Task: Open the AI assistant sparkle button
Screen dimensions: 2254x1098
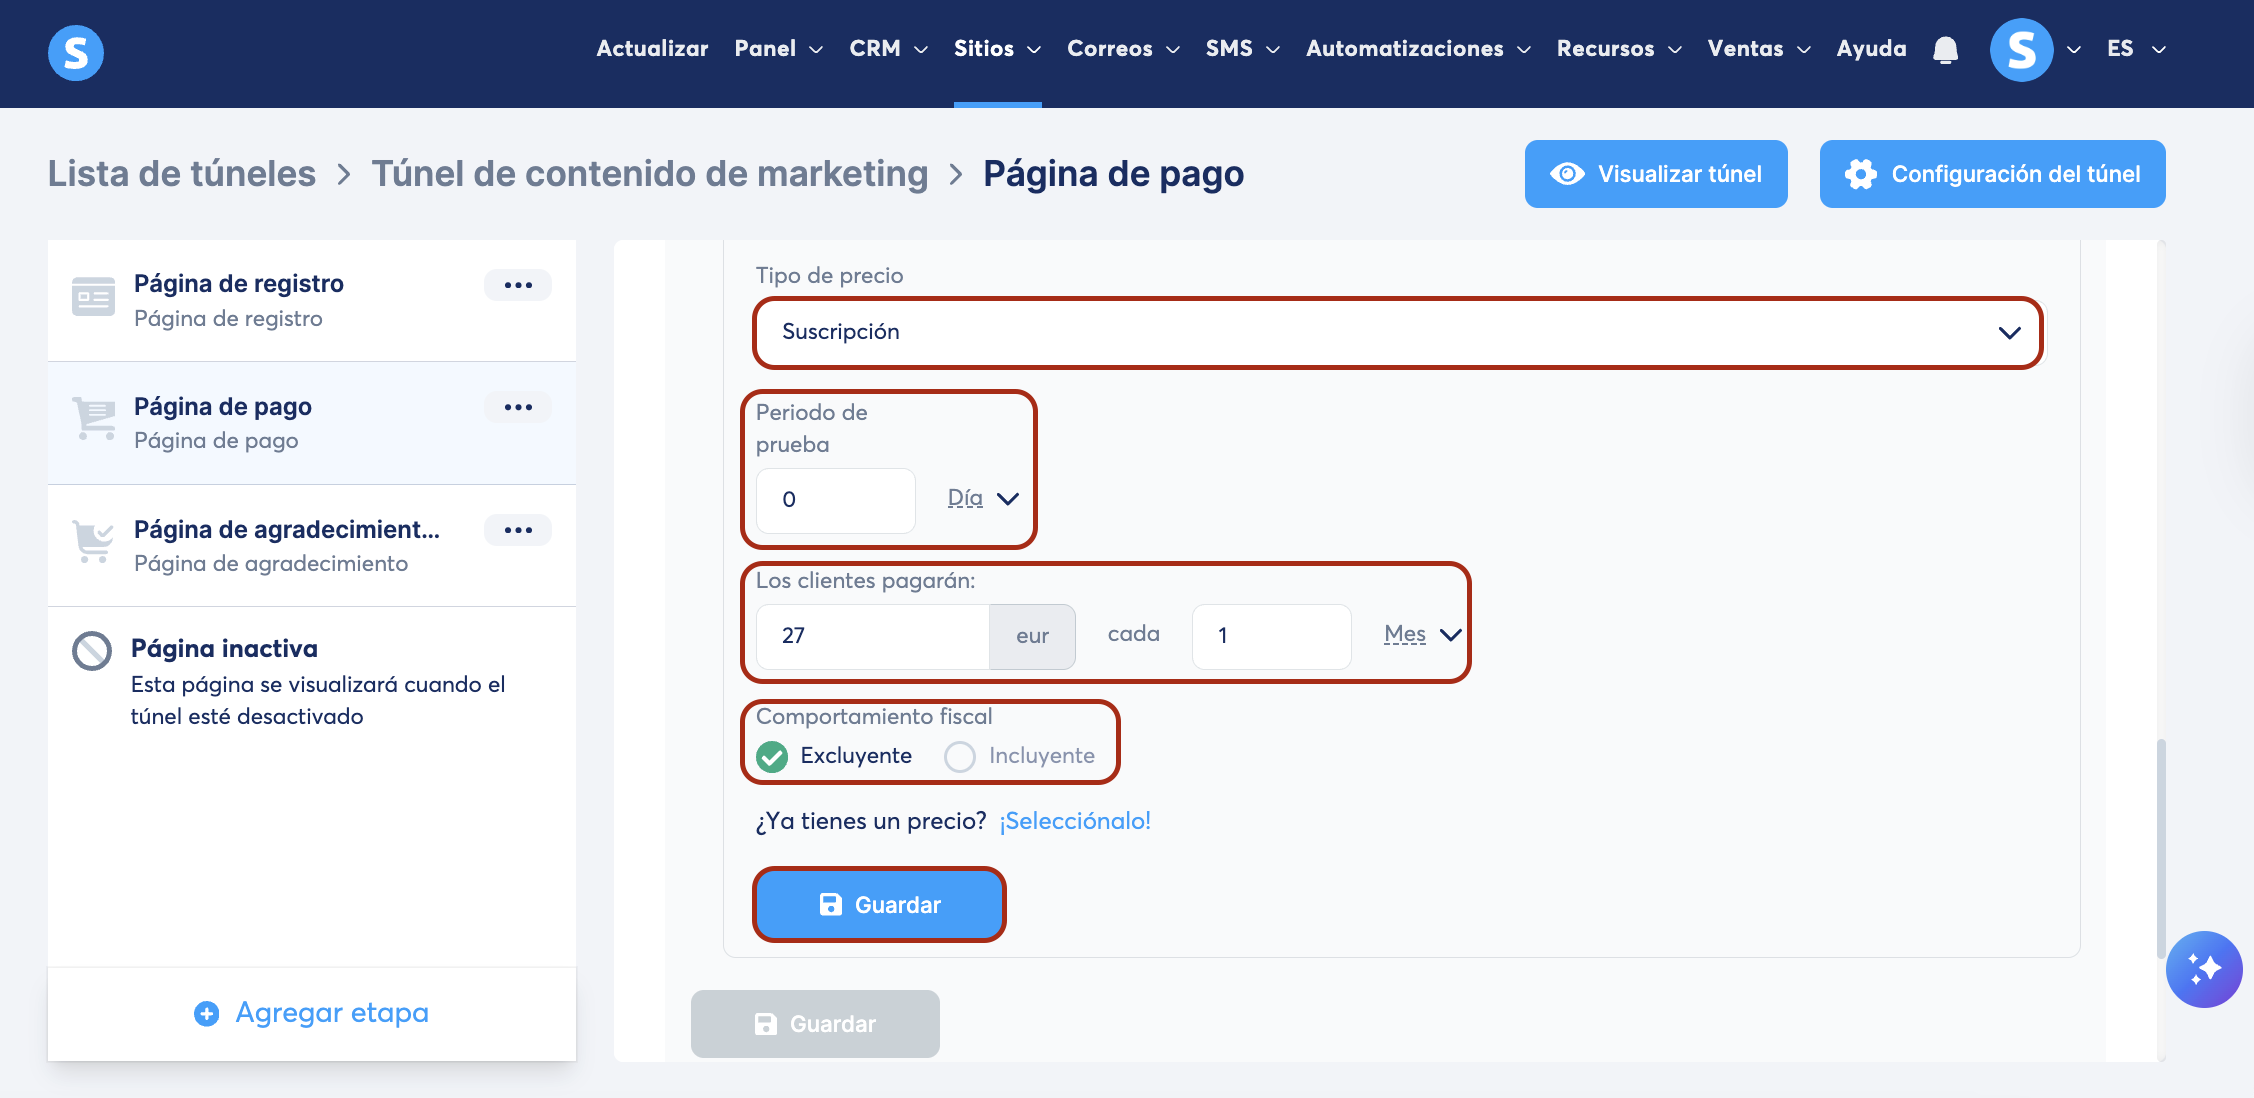Action: [2203, 969]
